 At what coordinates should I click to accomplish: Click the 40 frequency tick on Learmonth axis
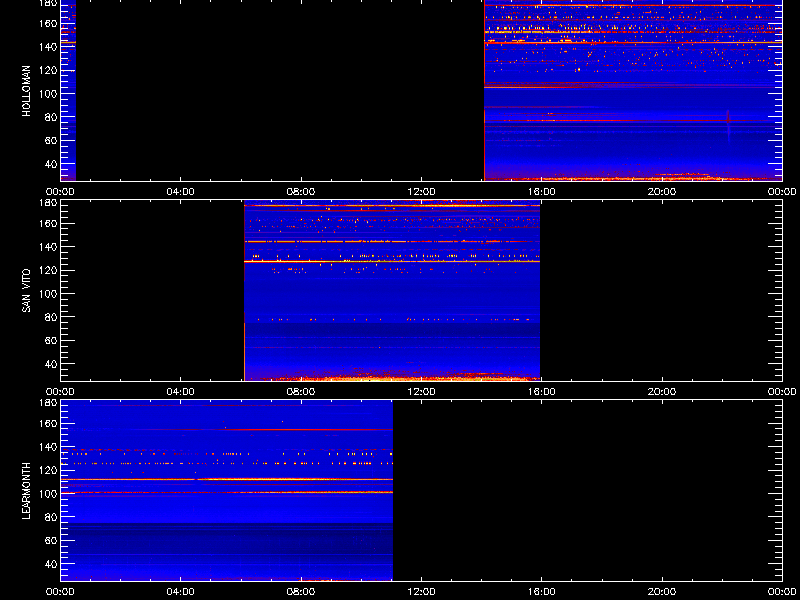pyautogui.click(x=52, y=564)
